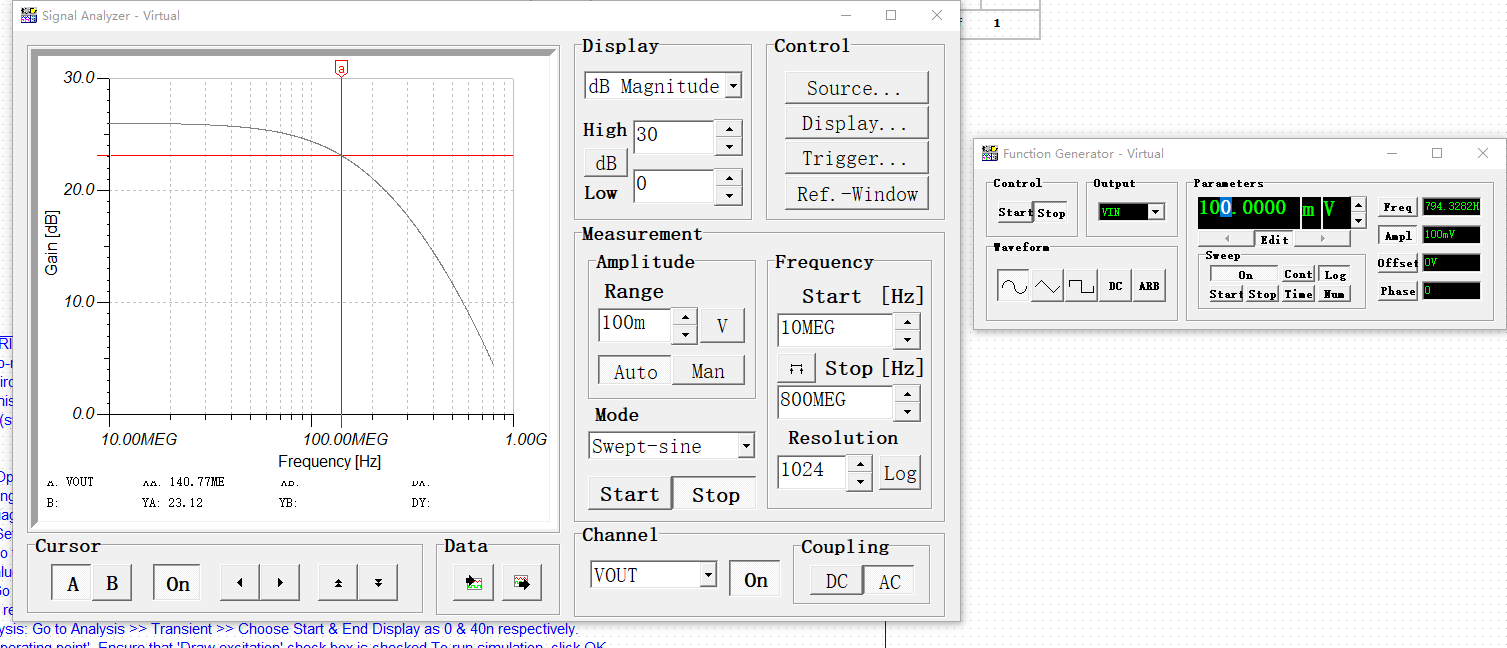1507x648 pixels.
Task: Toggle Log resolution scale button
Action: tap(899, 474)
